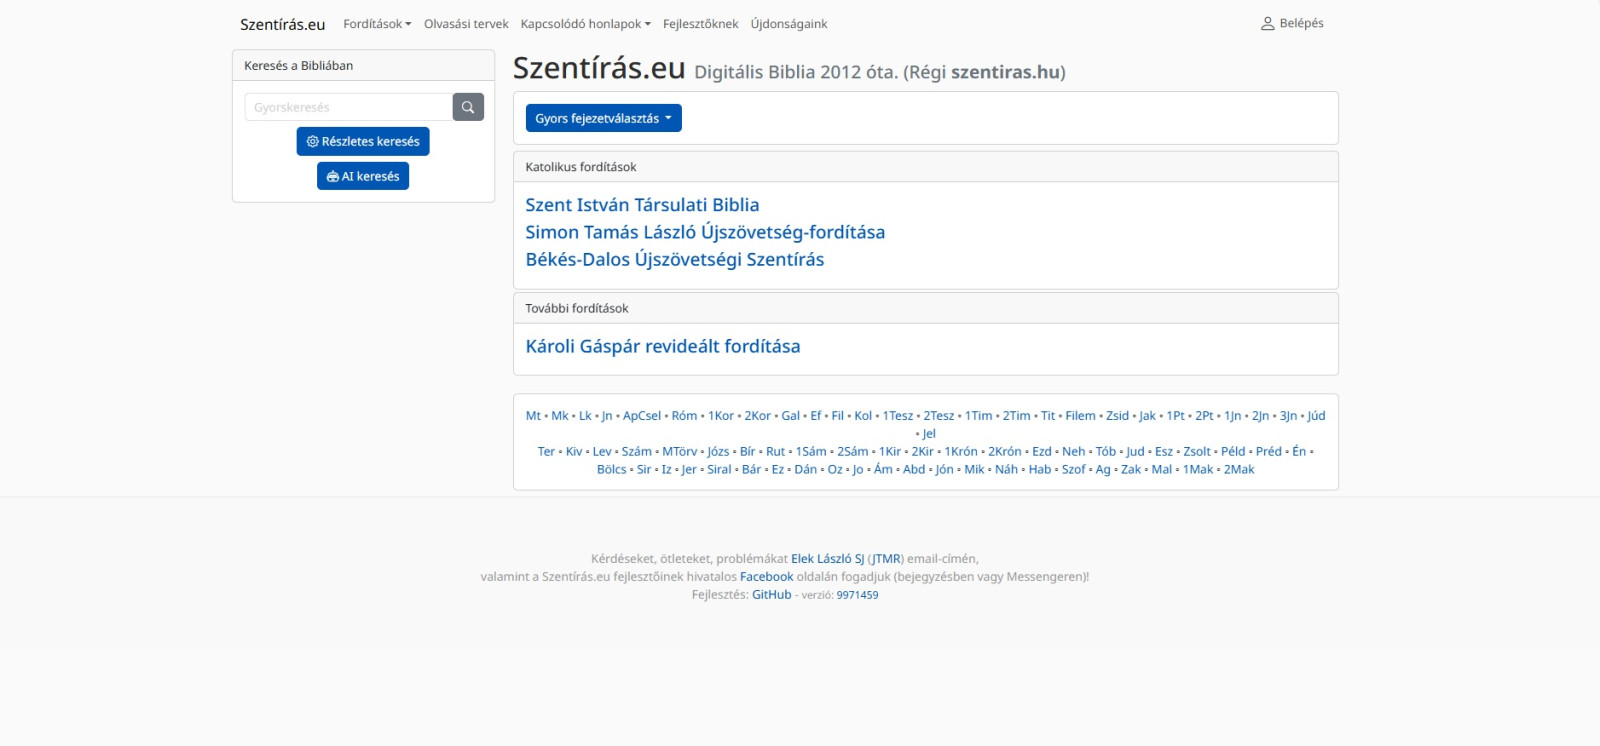Select Békés-Dalos Újszövetségi Szentírás
The image size is (1600, 746).
tap(675, 259)
